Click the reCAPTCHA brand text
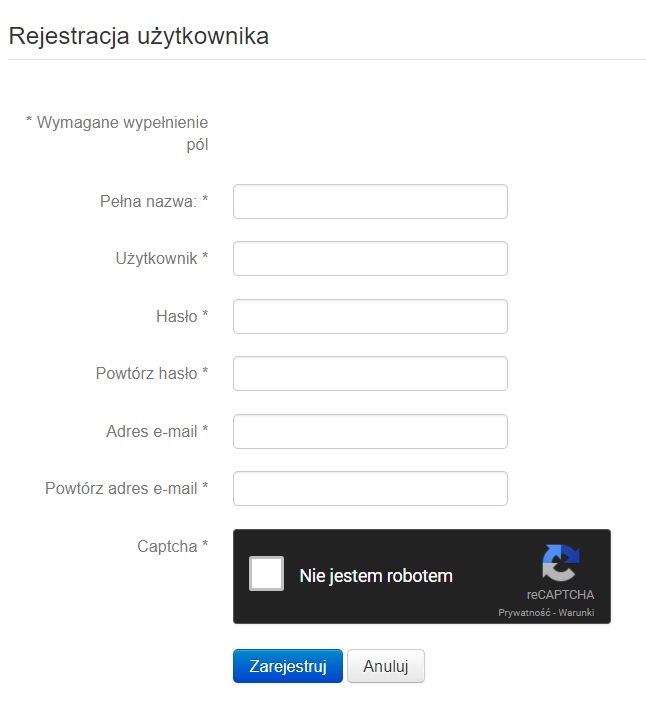Image resolution: width=646 pixels, height=713 pixels. coord(560,595)
